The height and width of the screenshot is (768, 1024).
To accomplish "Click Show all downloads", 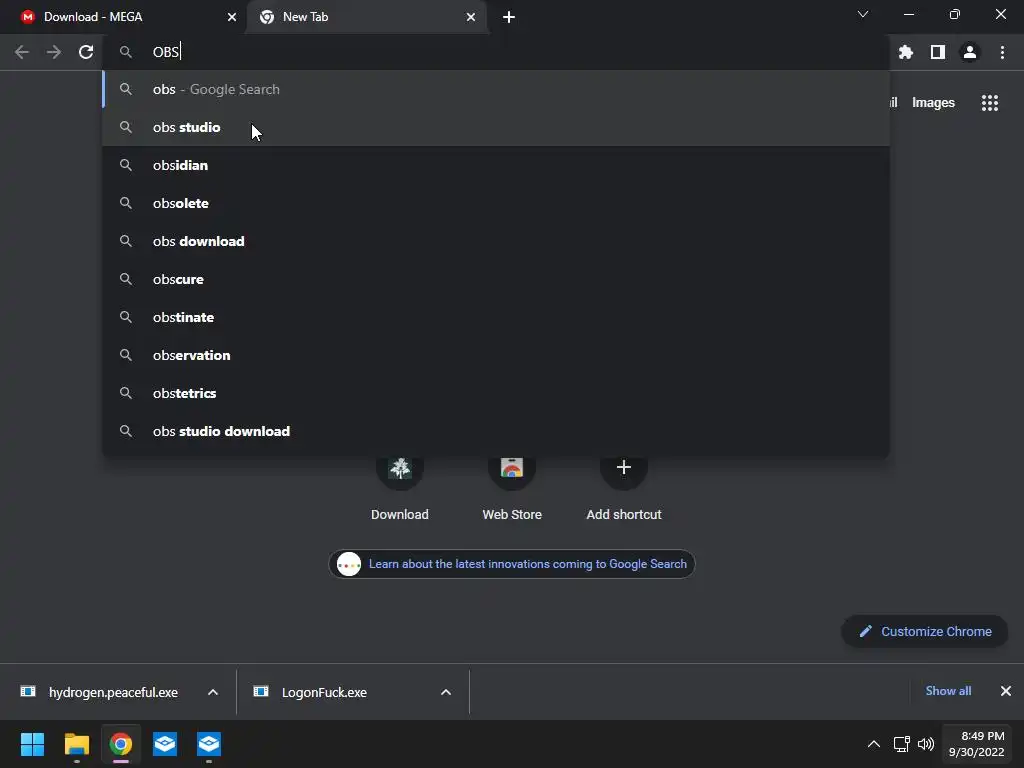I will click(948, 691).
